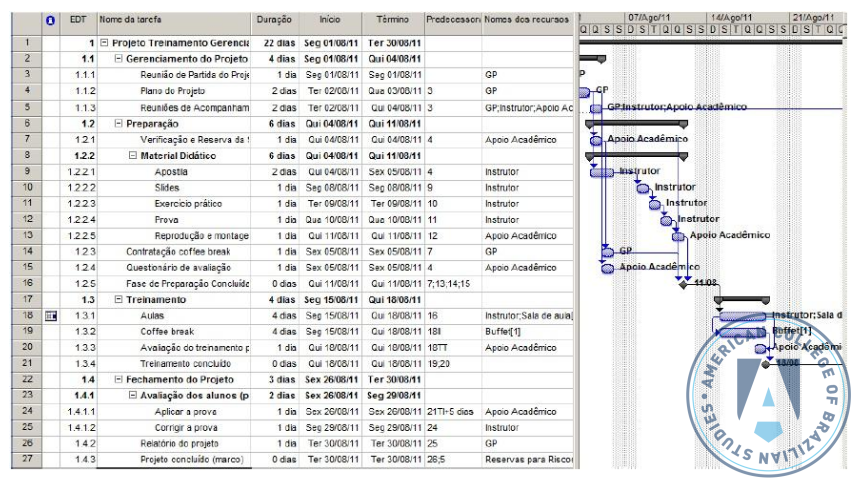Viewport: 854px width, 480px height.
Task: Click the Slides task Gantt bar
Action: (643, 189)
